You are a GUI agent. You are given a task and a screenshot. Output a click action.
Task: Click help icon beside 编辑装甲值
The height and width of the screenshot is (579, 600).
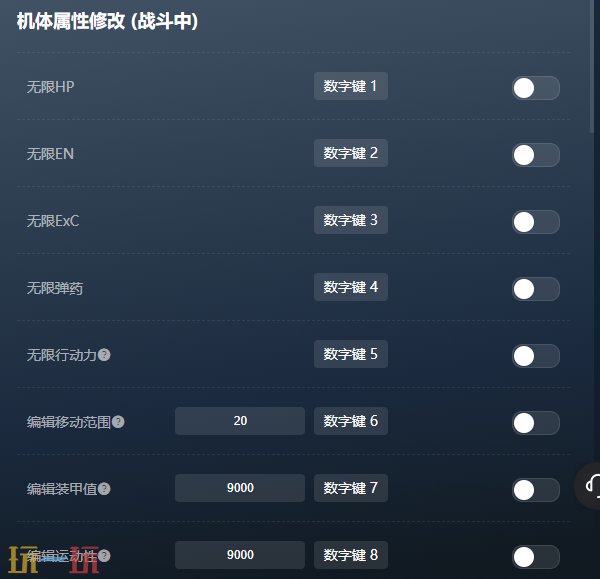click(x=104, y=489)
